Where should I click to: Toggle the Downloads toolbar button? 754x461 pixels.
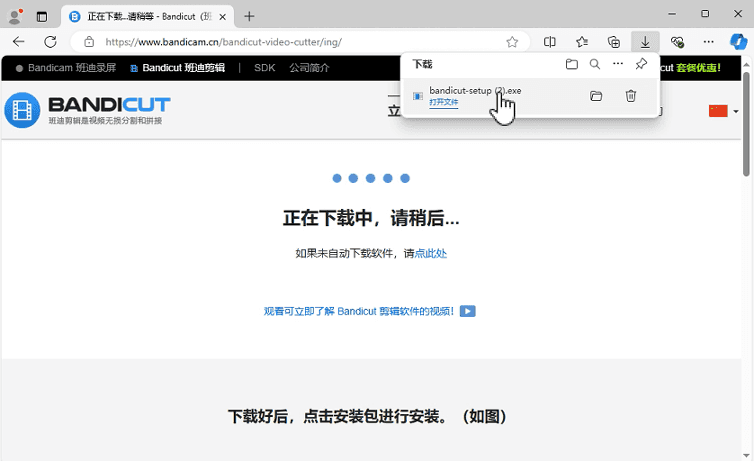click(x=645, y=42)
